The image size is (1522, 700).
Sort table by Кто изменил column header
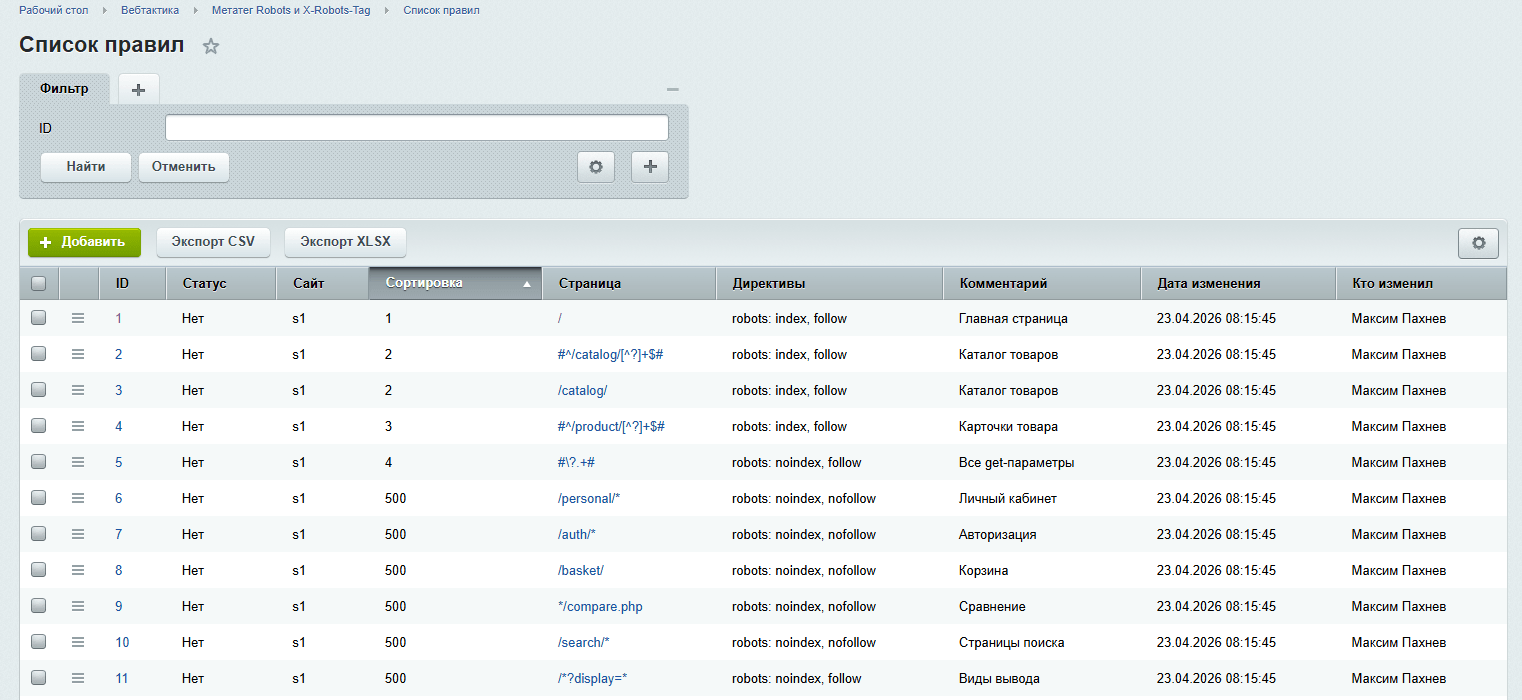1422,283
